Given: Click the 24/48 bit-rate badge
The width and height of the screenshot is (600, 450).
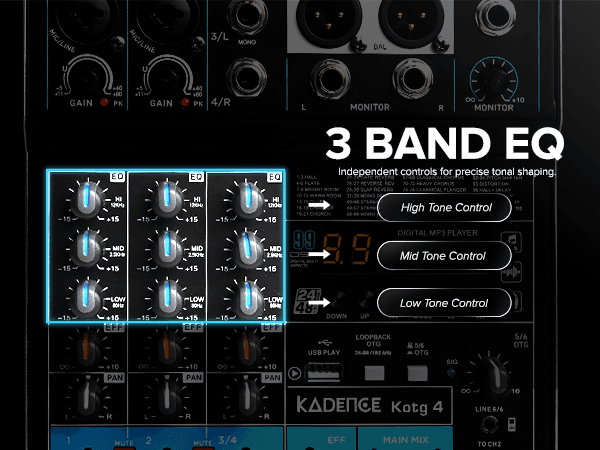Looking at the screenshot, I should 307,300.
